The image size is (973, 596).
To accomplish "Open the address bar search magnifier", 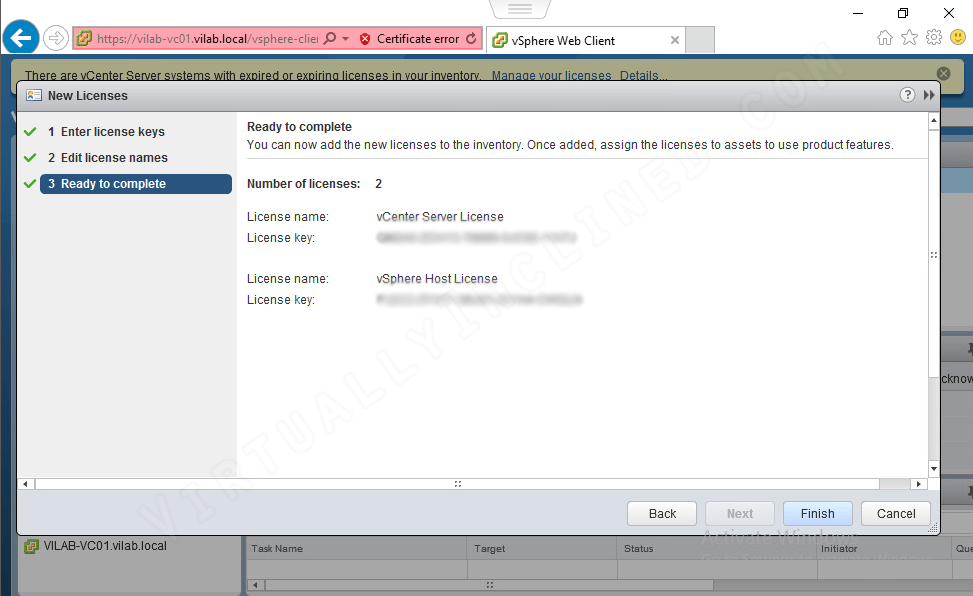I will tap(330, 38).
